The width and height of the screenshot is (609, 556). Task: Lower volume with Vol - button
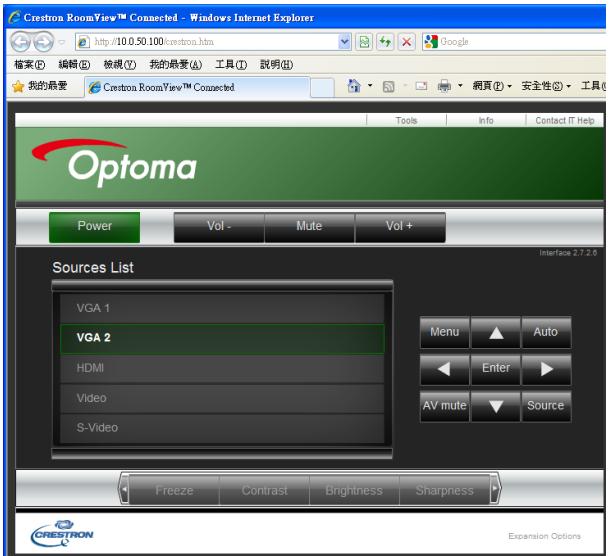click(219, 228)
